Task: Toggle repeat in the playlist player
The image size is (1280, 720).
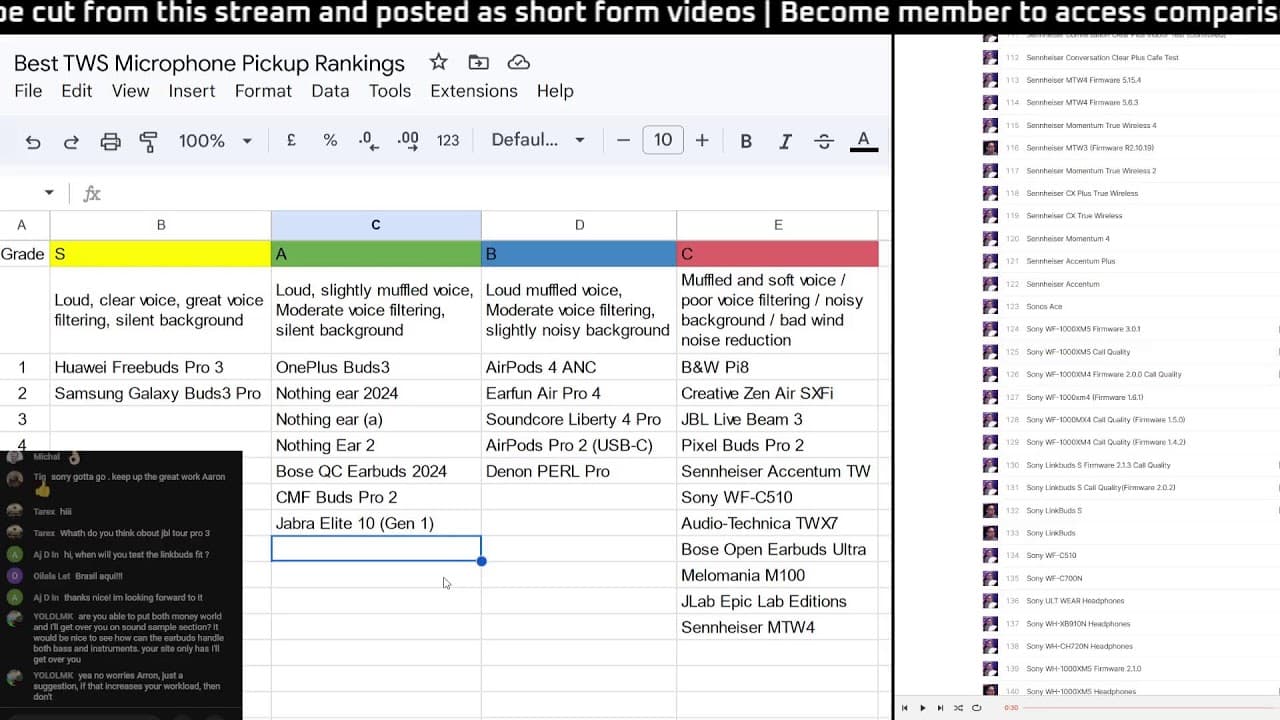Action: [x=977, y=708]
